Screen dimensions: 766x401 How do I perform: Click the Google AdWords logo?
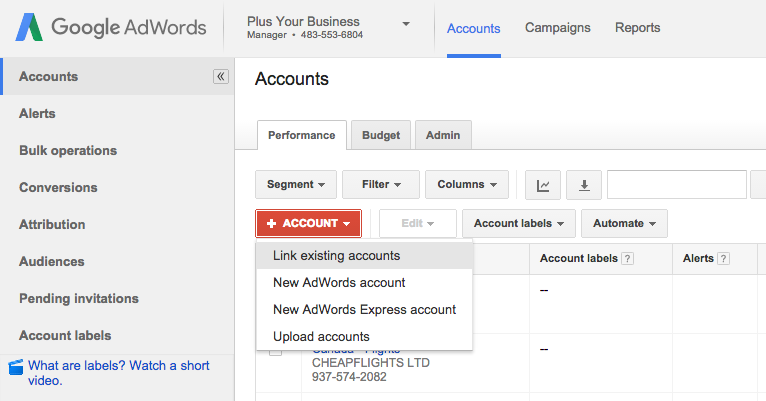pyautogui.click(x=111, y=27)
